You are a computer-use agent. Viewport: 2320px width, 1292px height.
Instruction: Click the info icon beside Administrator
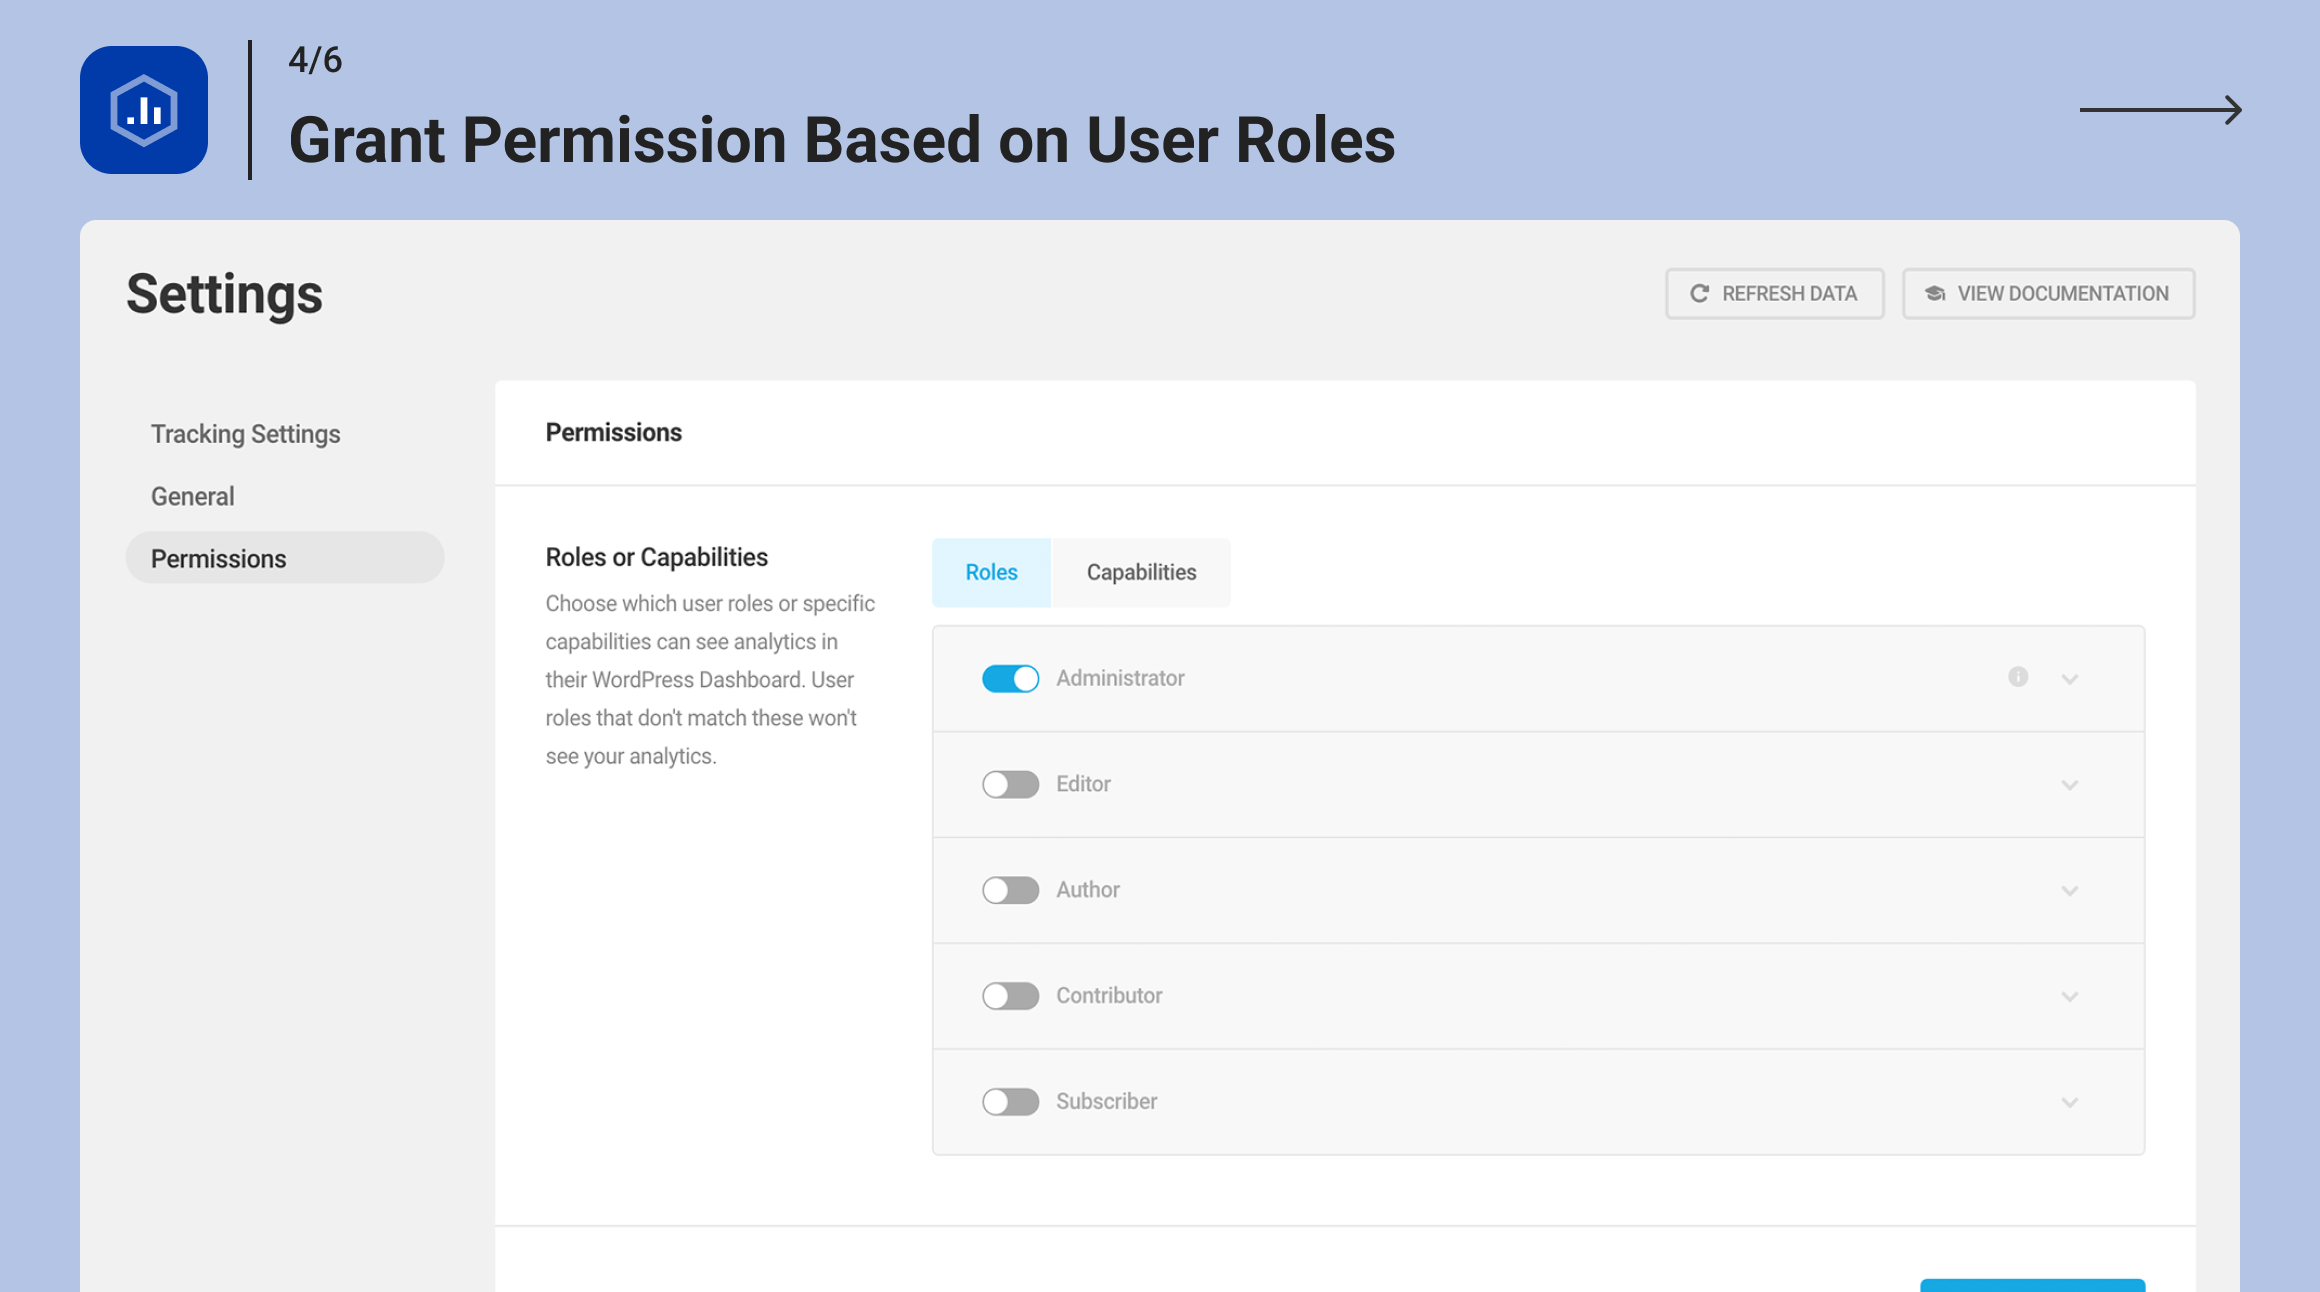tap(2018, 677)
